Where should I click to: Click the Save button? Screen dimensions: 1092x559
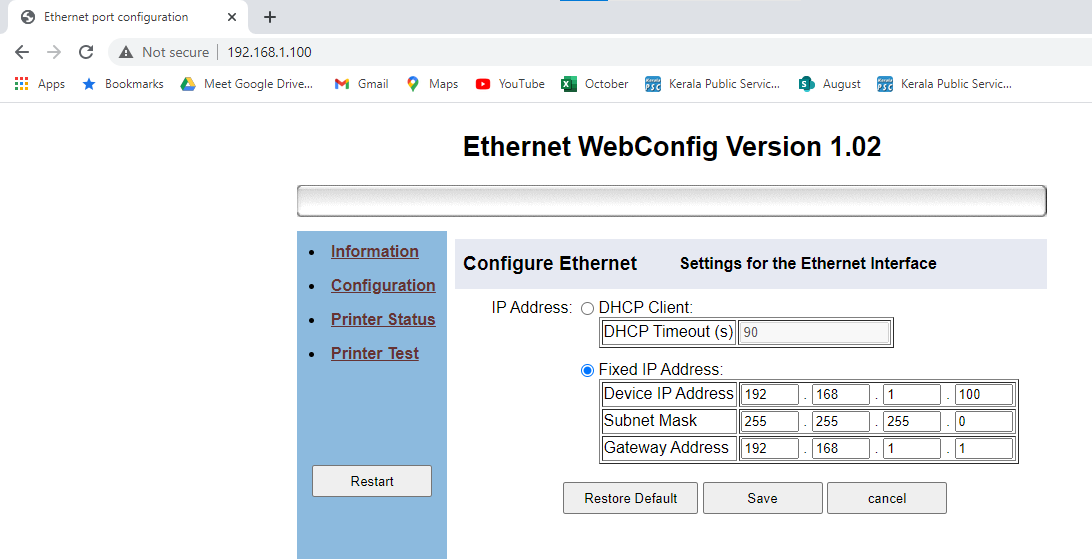coord(762,498)
